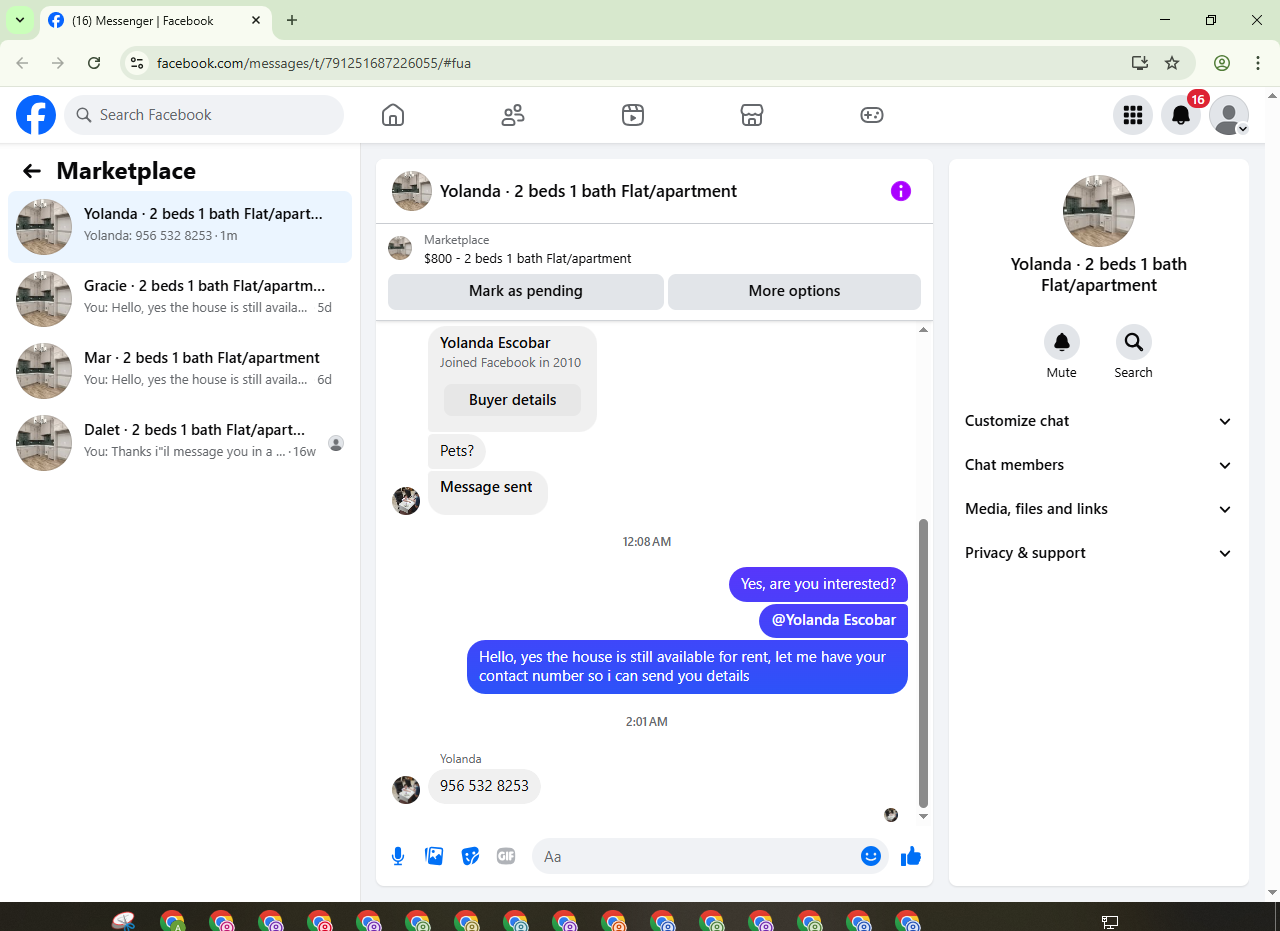Open Facebook Home feed icon
Screen dimensions: 1280x931
tap(393, 115)
